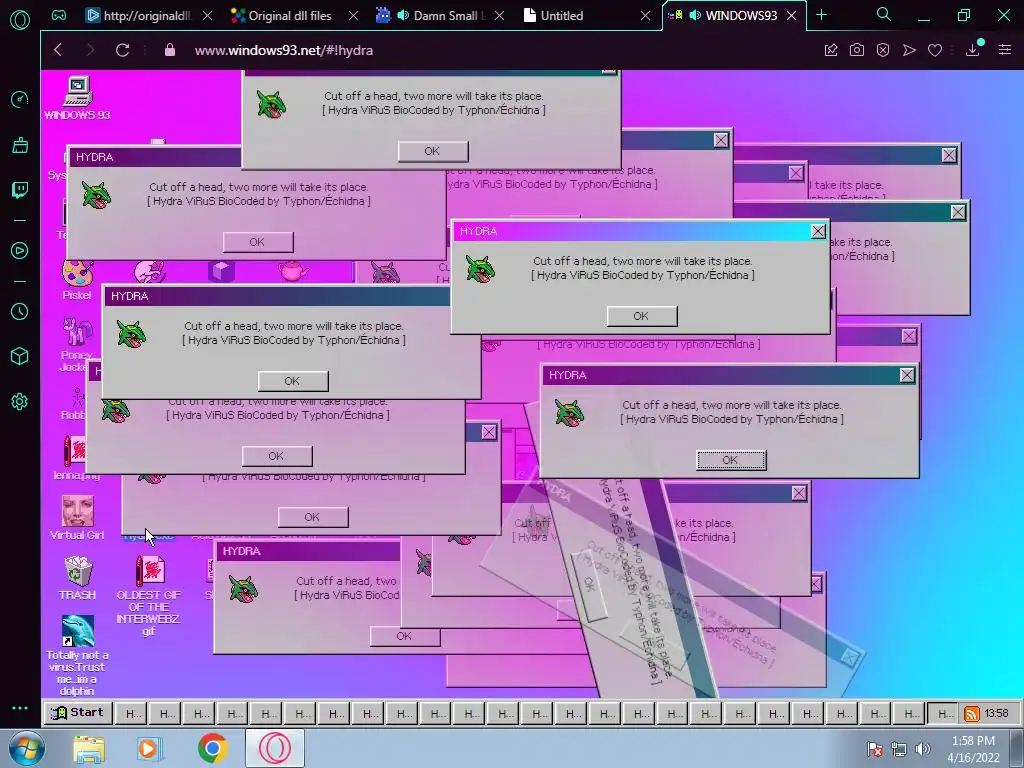The width and height of the screenshot is (1024, 768).
Task: Open the ad blocker shield icon
Action: point(883,50)
